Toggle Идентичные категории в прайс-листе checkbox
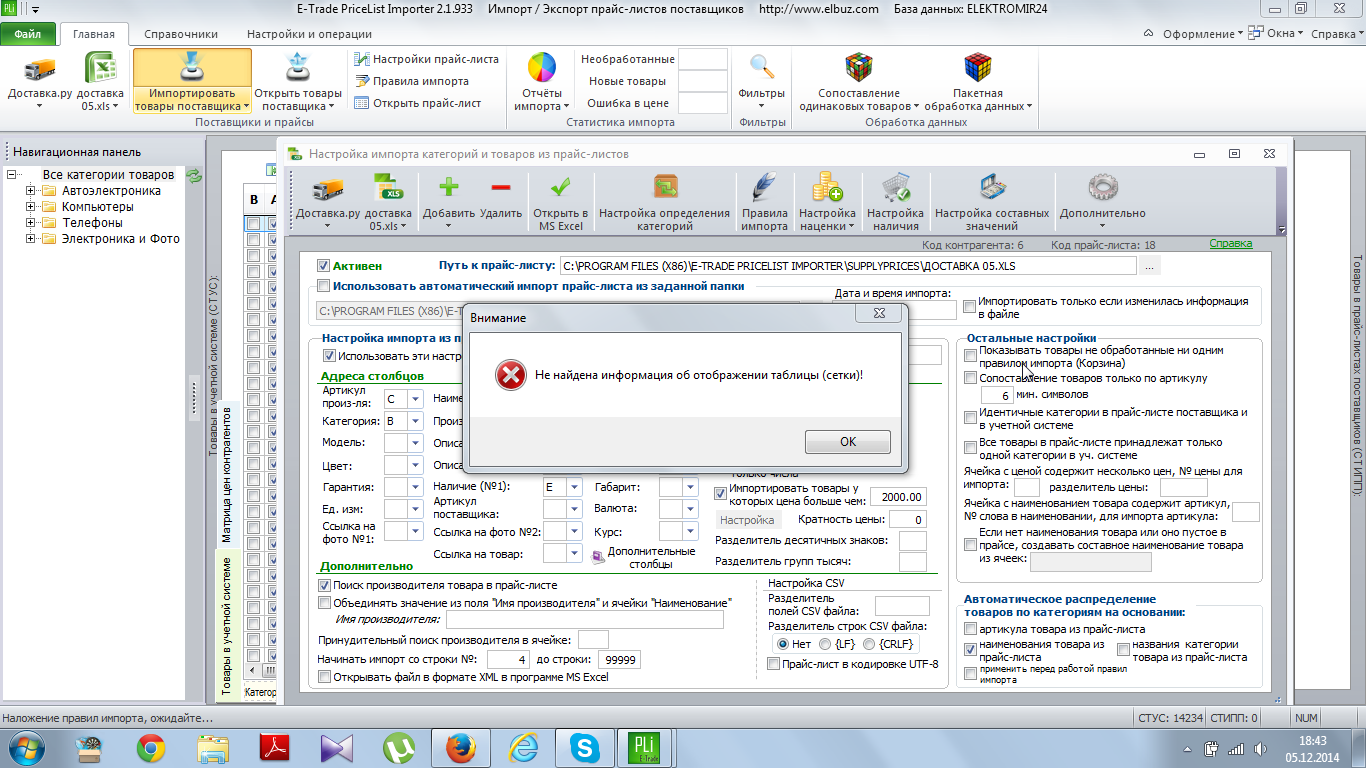The height and width of the screenshot is (768, 1366). pos(970,418)
